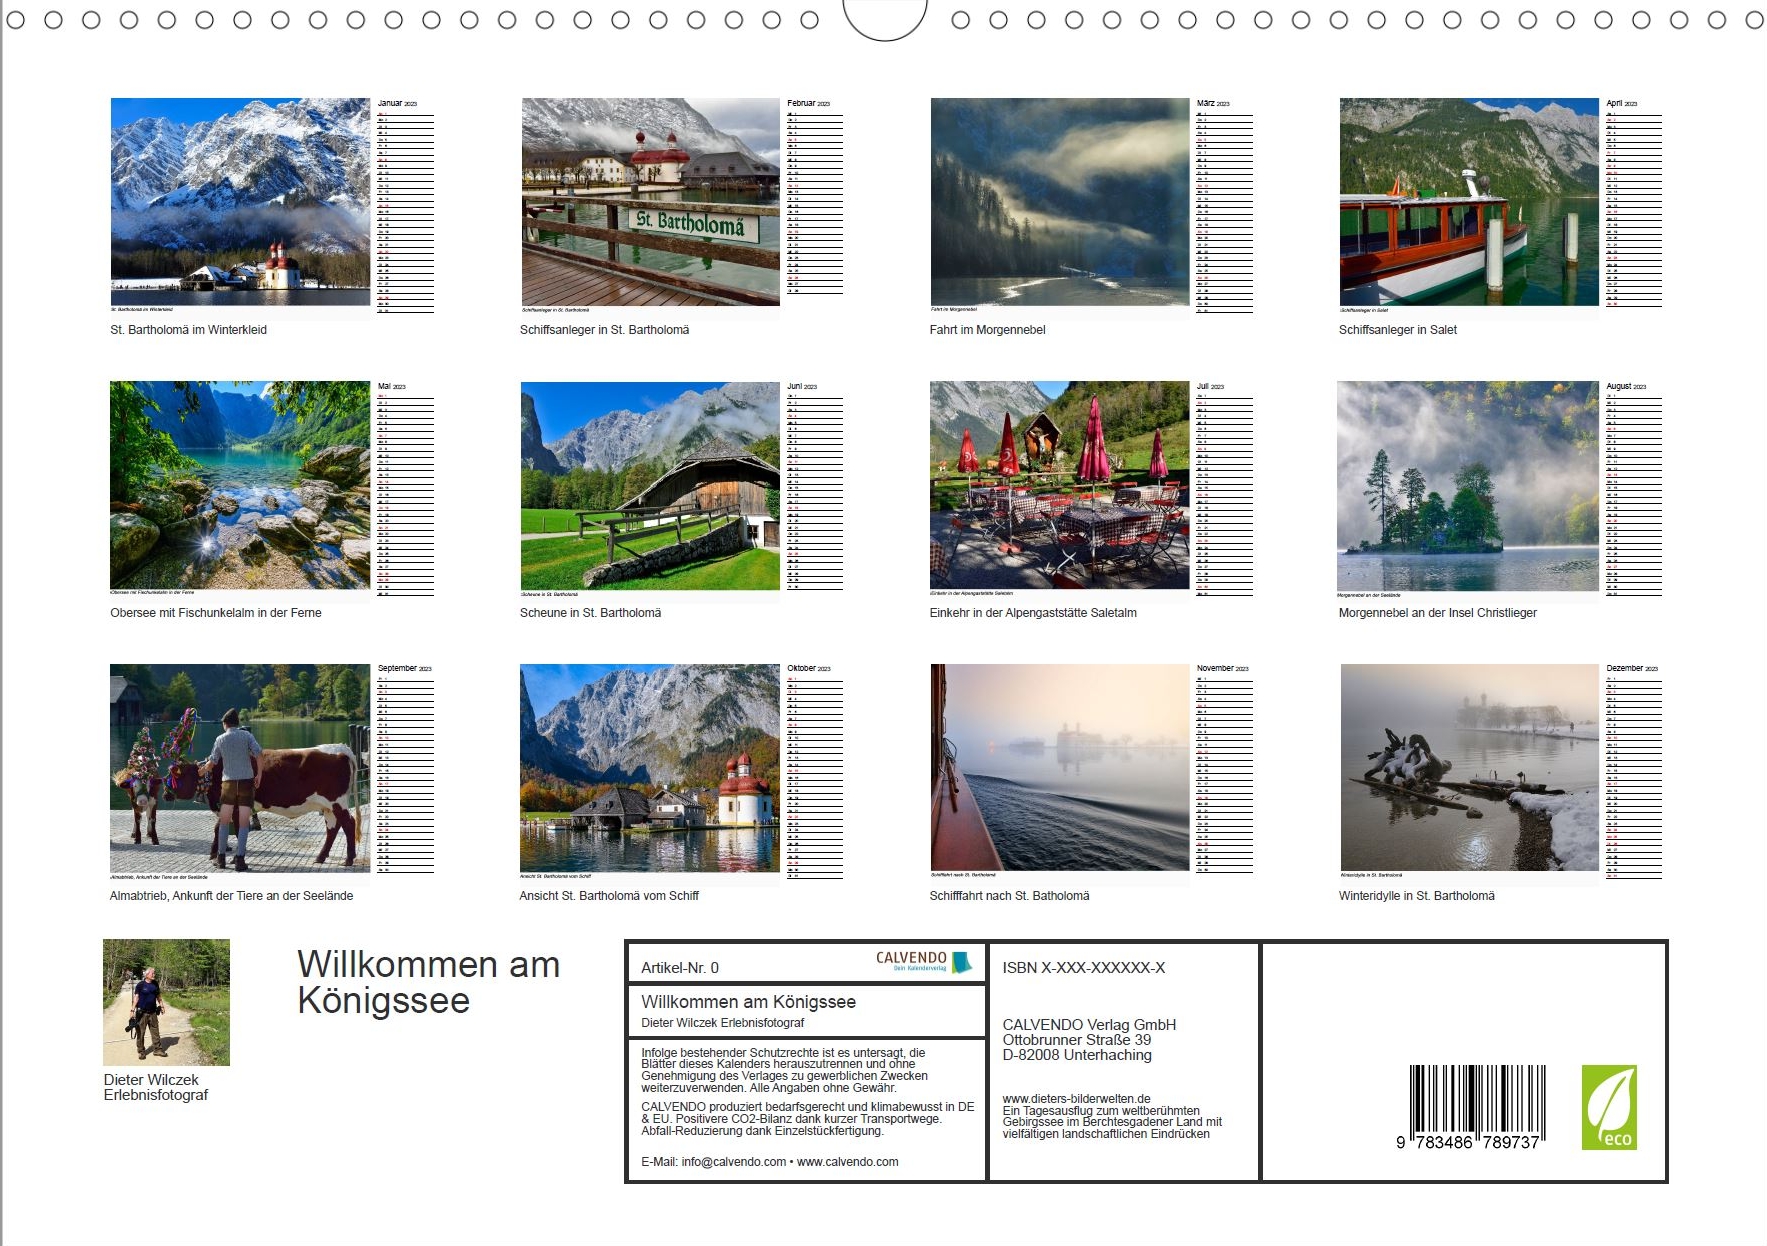The image size is (1767, 1246).
Task: Click the Oktober 2023 date column
Action: (x=815, y=775)
